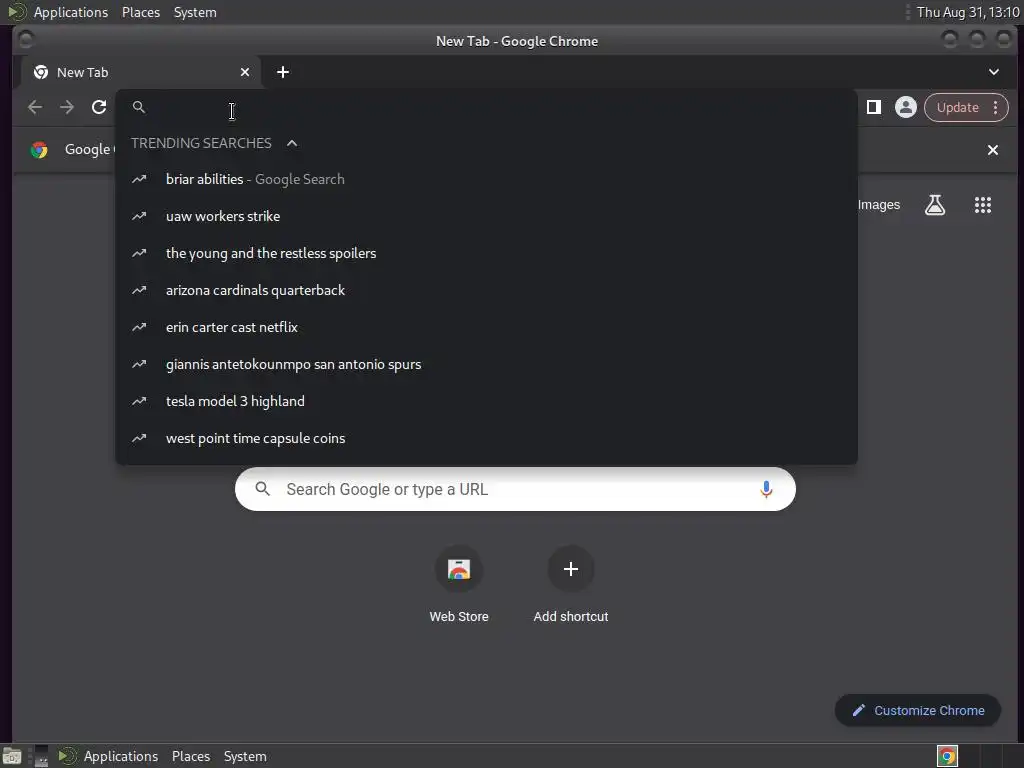The image size is (1024, 768).
Task: Click the file manager icon in the bottom panel
Action: [12, 756]
